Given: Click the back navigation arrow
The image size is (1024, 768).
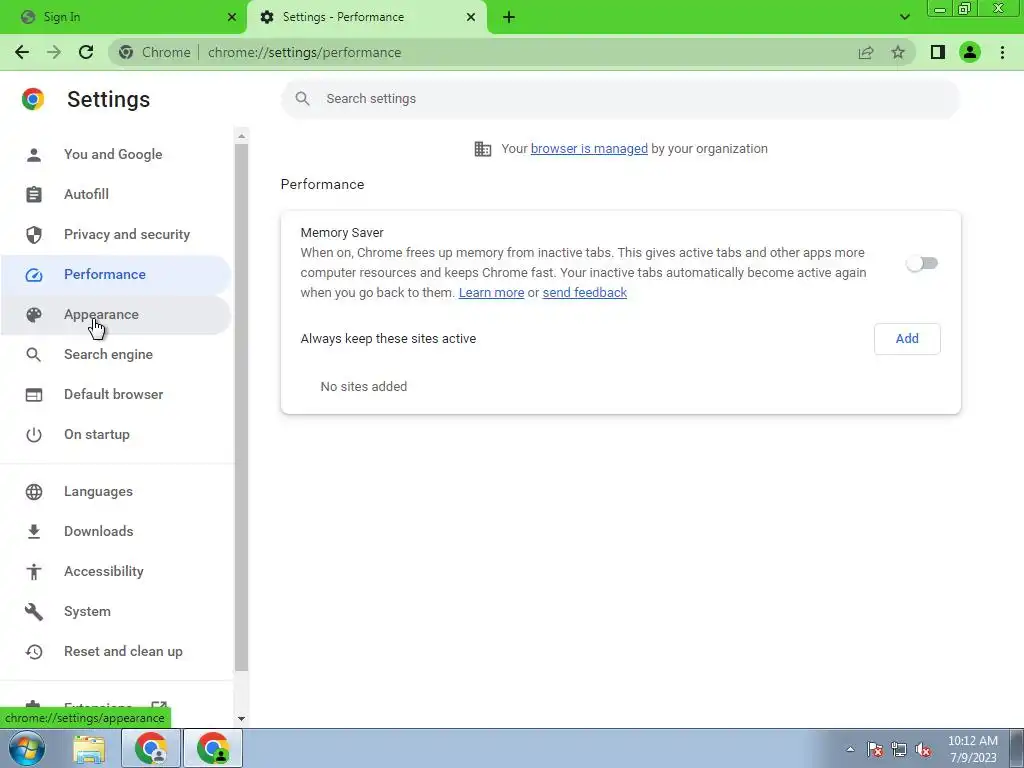Looking at the screenshot, I should [x=22, y=52].
